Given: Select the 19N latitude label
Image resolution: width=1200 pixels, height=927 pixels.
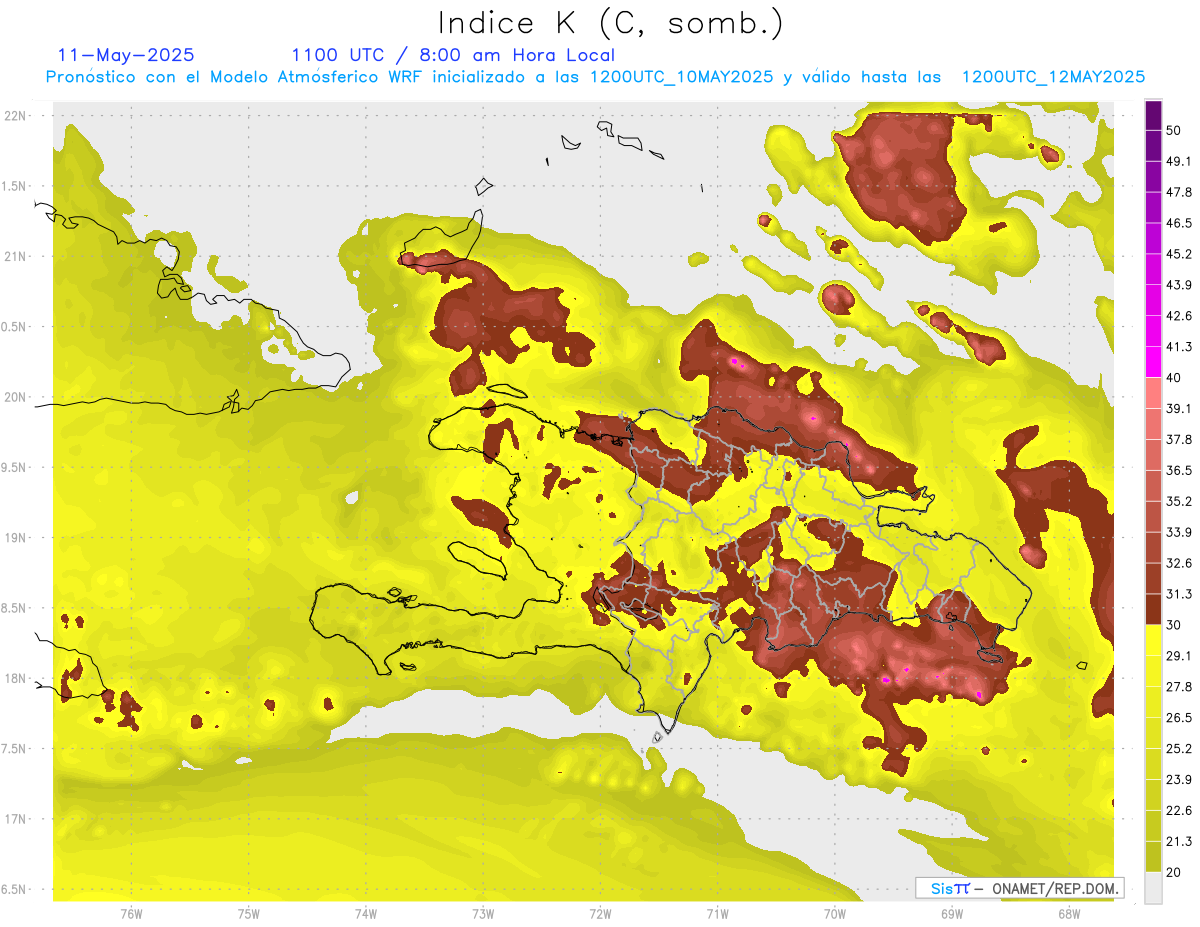Looking at the screenshot, I should (x=16, y=538).
